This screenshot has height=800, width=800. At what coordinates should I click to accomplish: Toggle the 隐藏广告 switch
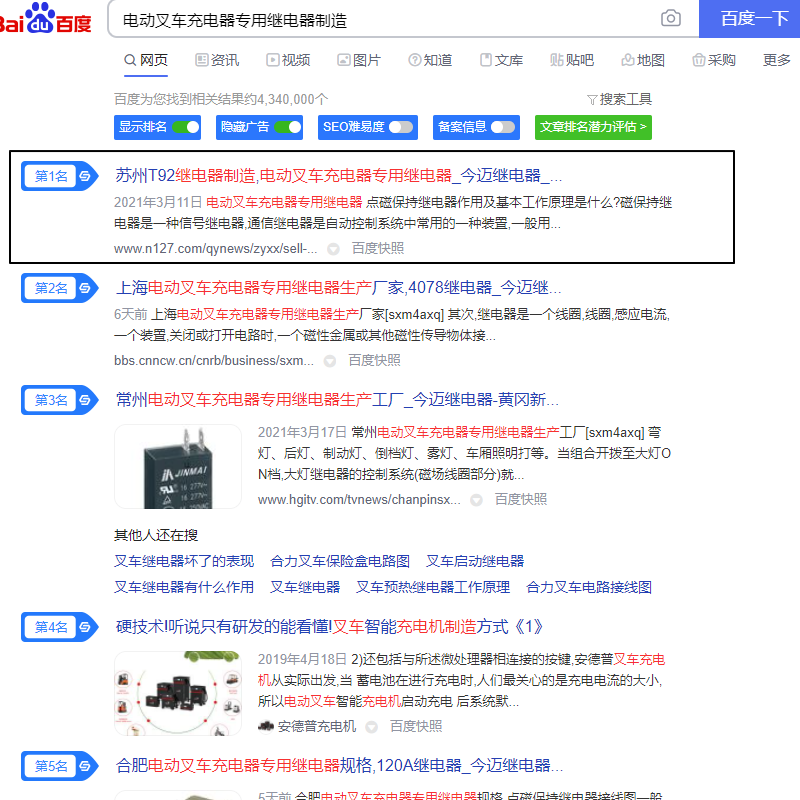click(x=288, y=127)
